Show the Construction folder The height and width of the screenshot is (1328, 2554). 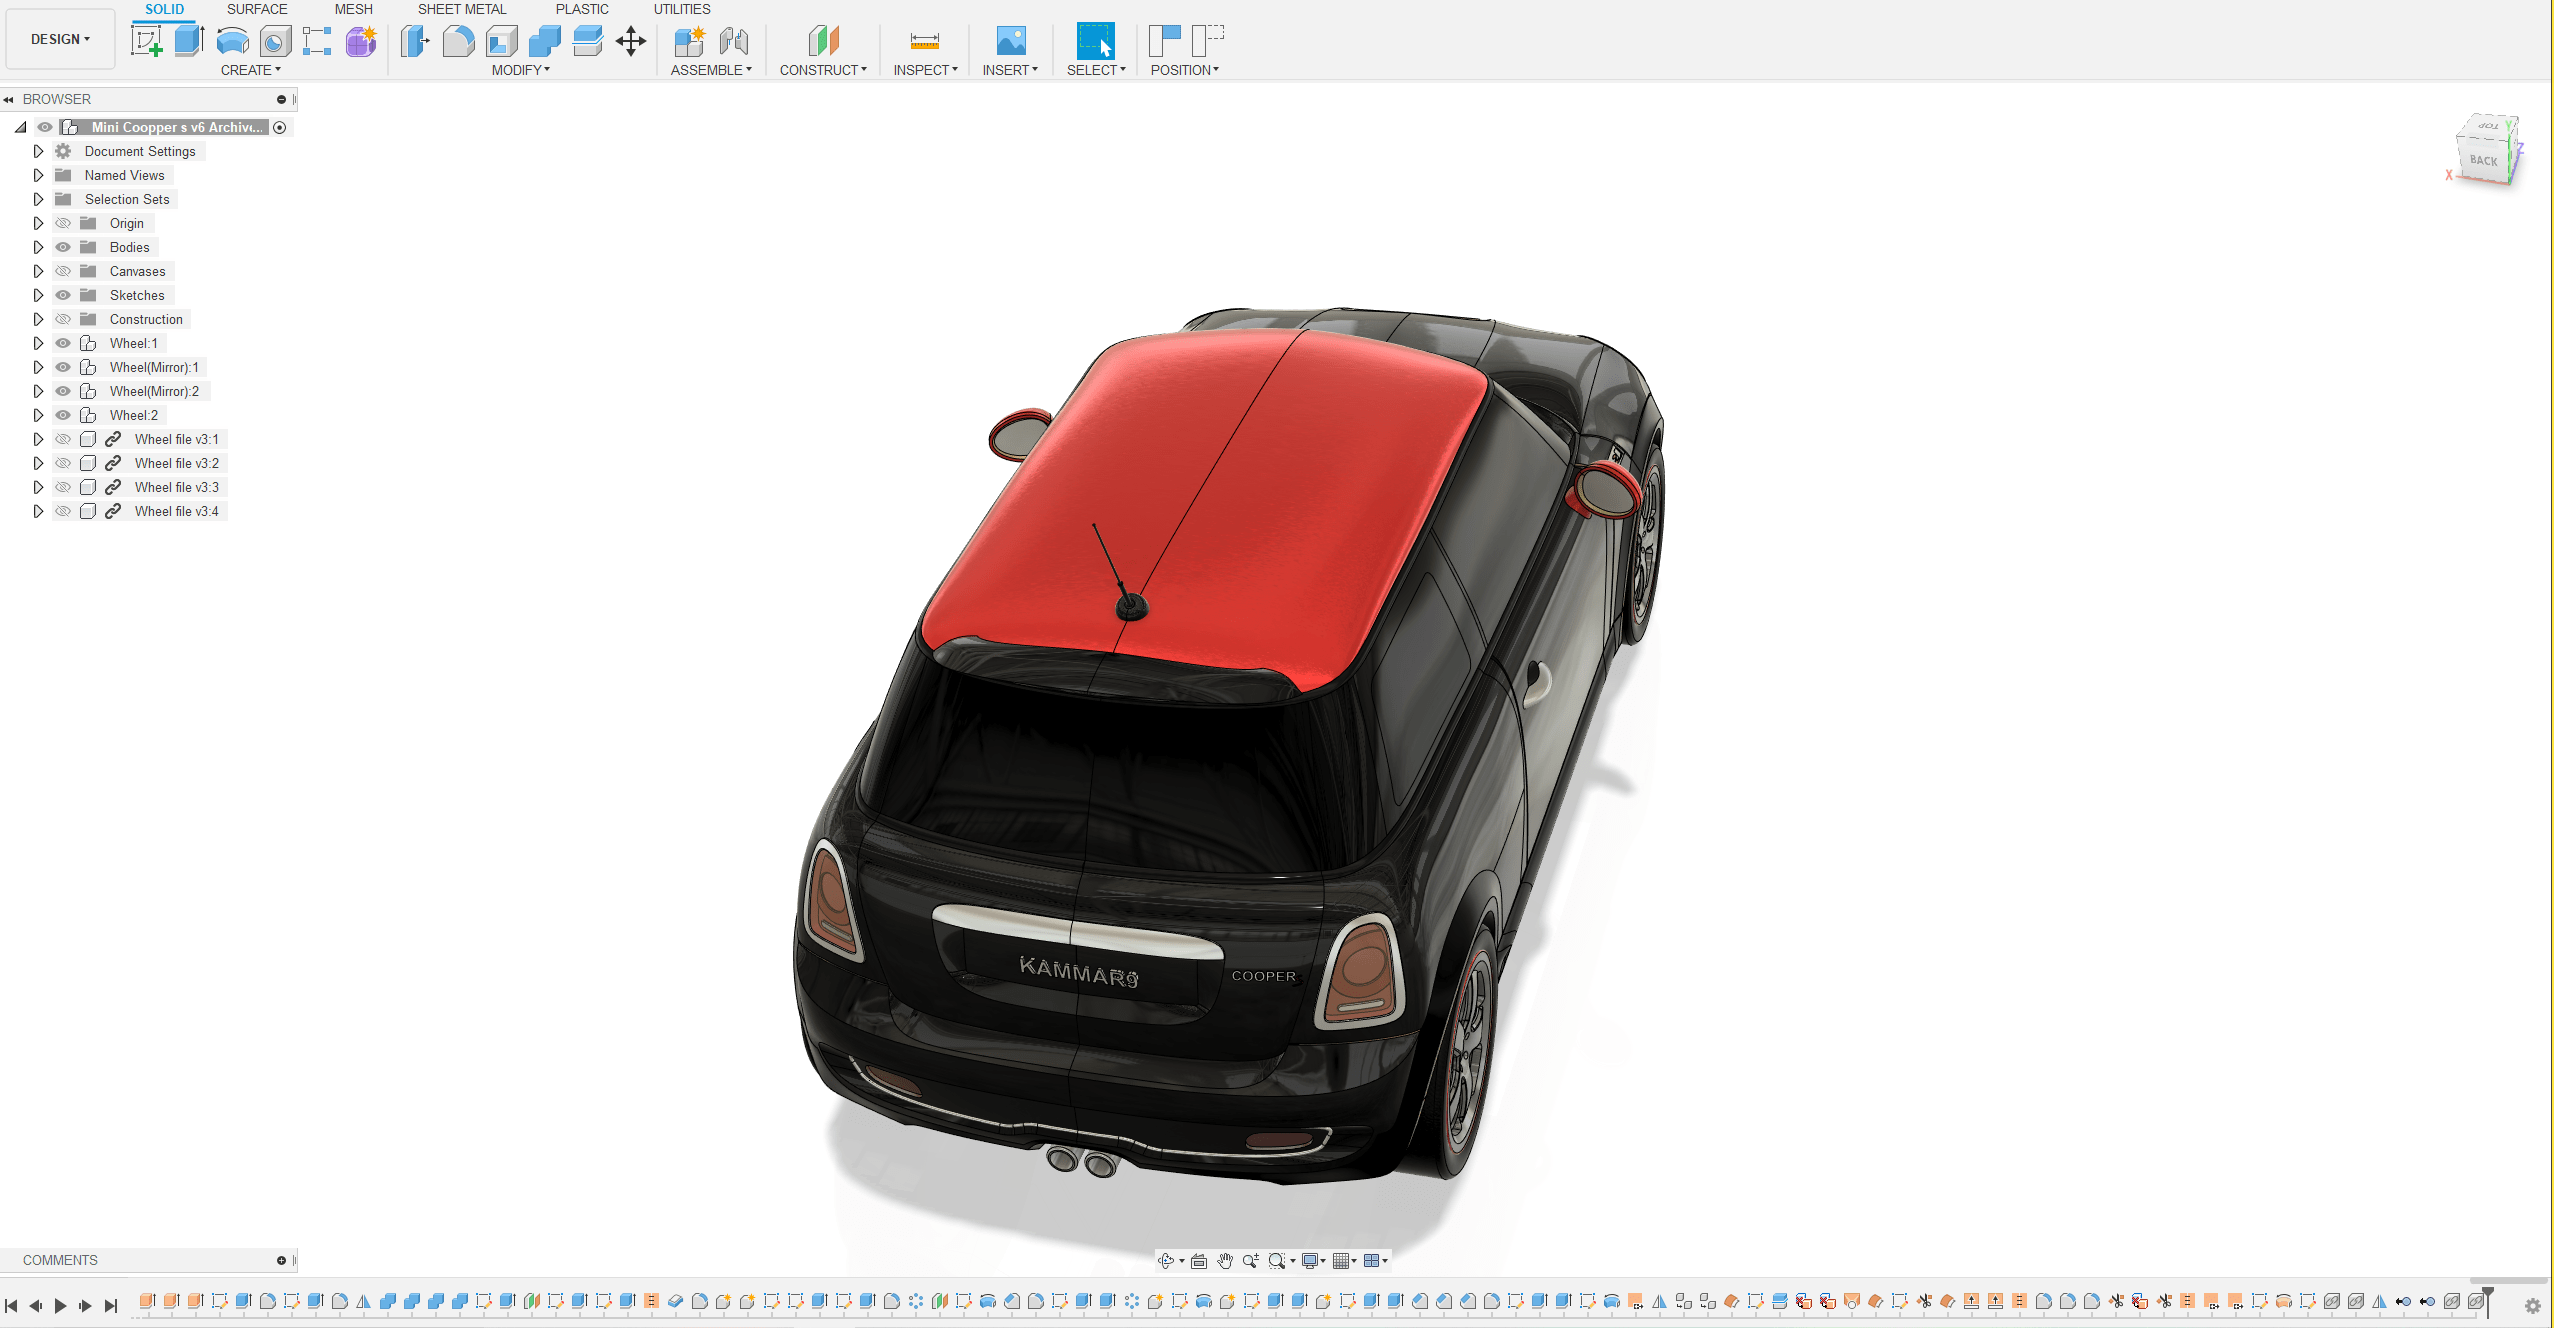(63, 319)
